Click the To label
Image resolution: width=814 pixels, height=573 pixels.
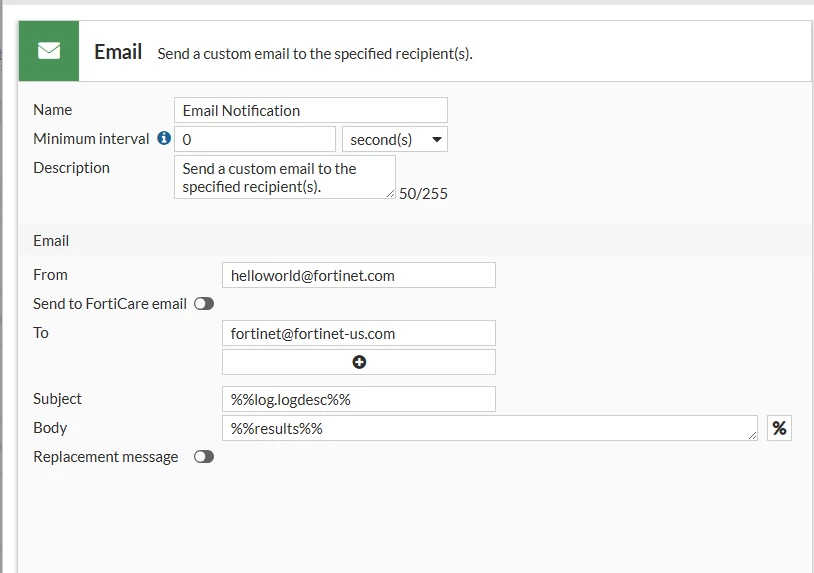pos(40,333)
